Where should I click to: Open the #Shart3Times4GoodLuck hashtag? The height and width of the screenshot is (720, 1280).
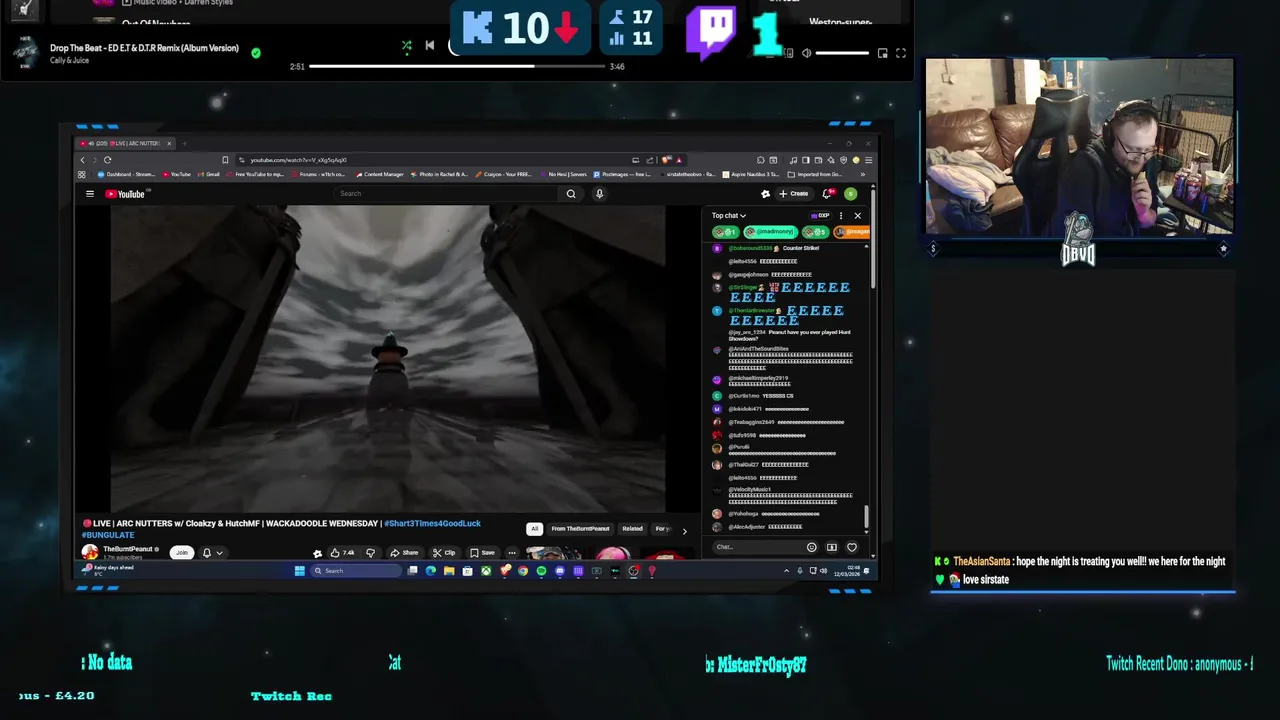pos(432,523)
